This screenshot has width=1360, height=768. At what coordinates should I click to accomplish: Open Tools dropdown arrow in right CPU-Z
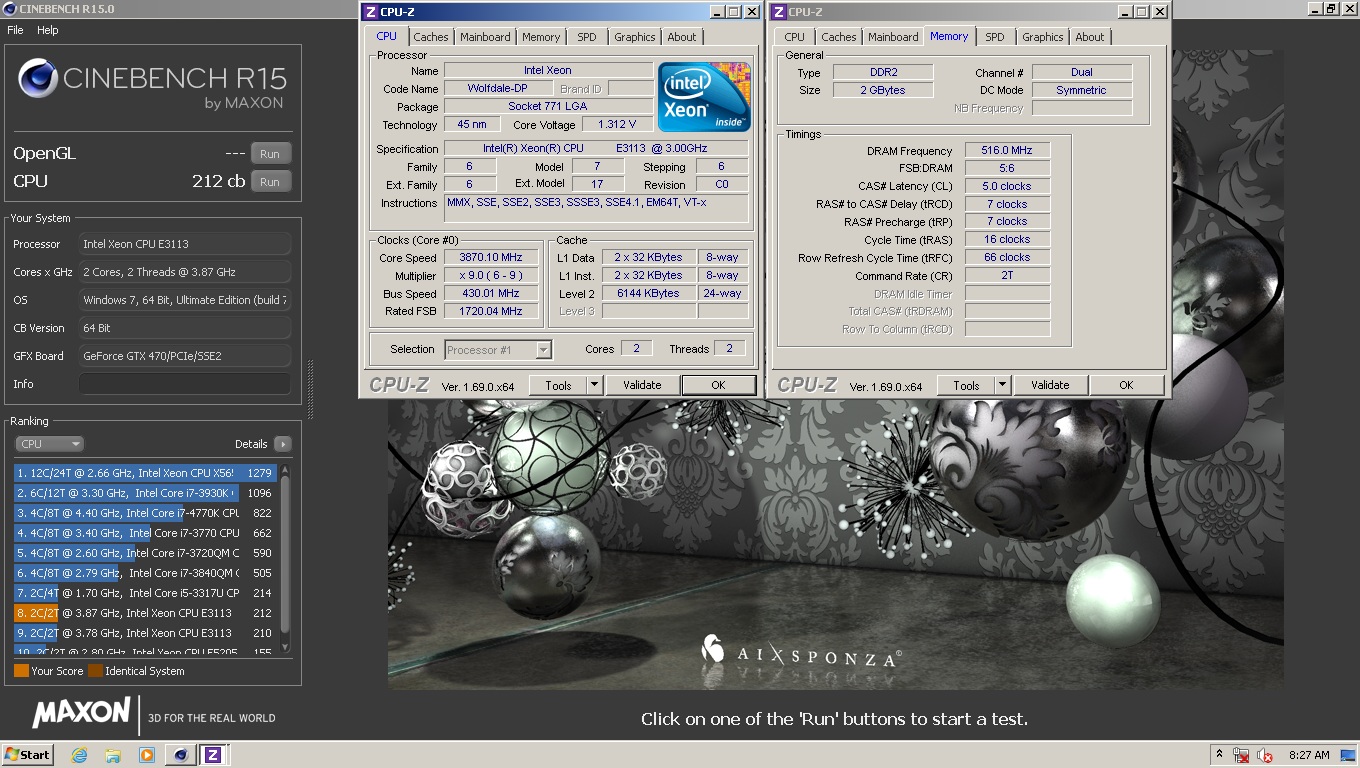tap(1002, 385)
